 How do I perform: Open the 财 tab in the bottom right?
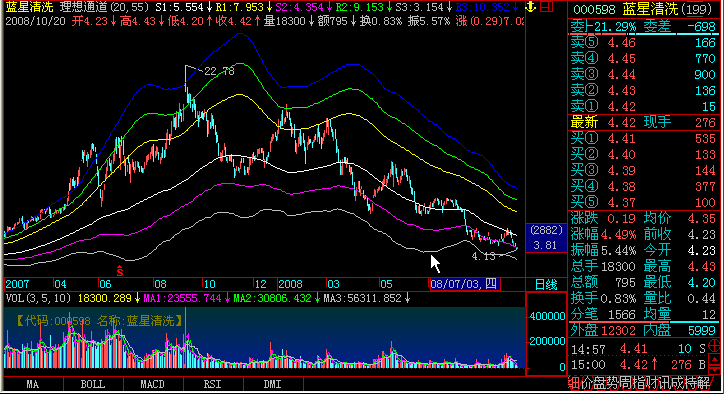[x=652, y=383]
